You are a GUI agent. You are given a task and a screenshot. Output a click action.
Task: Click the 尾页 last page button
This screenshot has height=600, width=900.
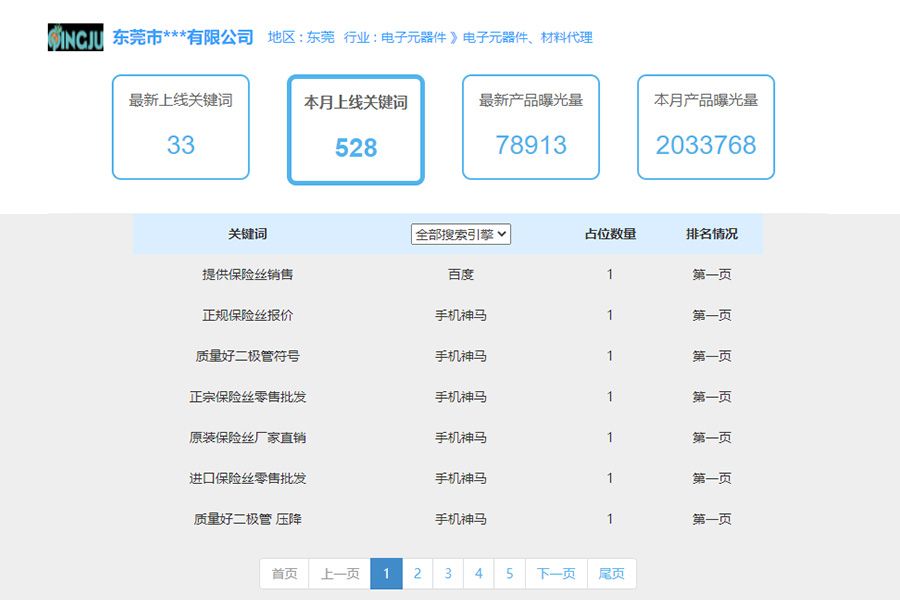[x=611, y=573]
